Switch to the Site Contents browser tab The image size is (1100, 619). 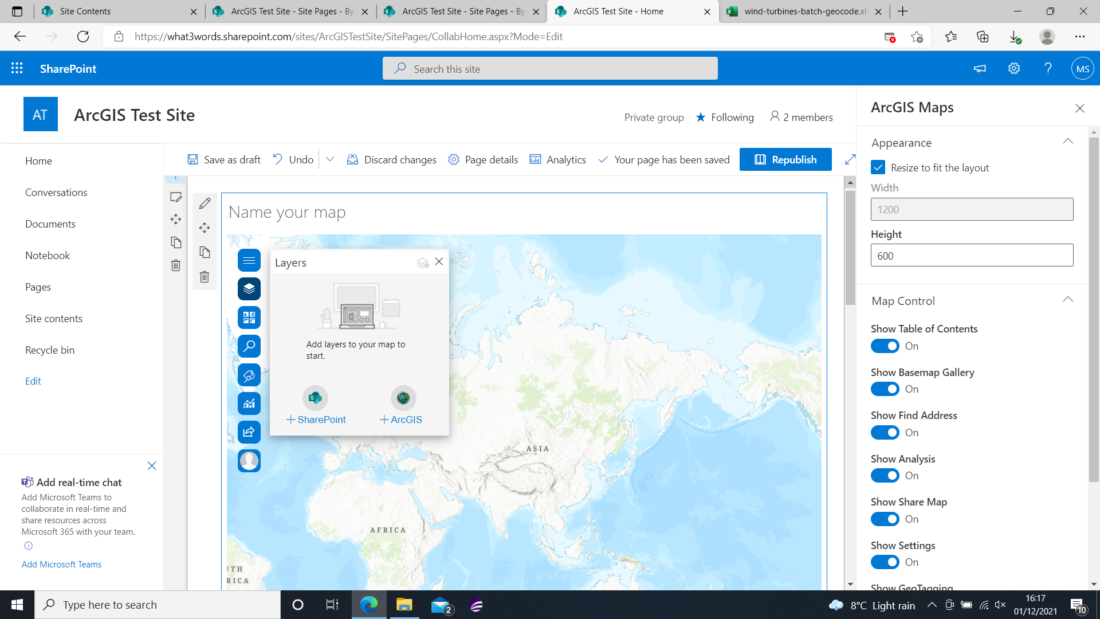pos(118,11)
